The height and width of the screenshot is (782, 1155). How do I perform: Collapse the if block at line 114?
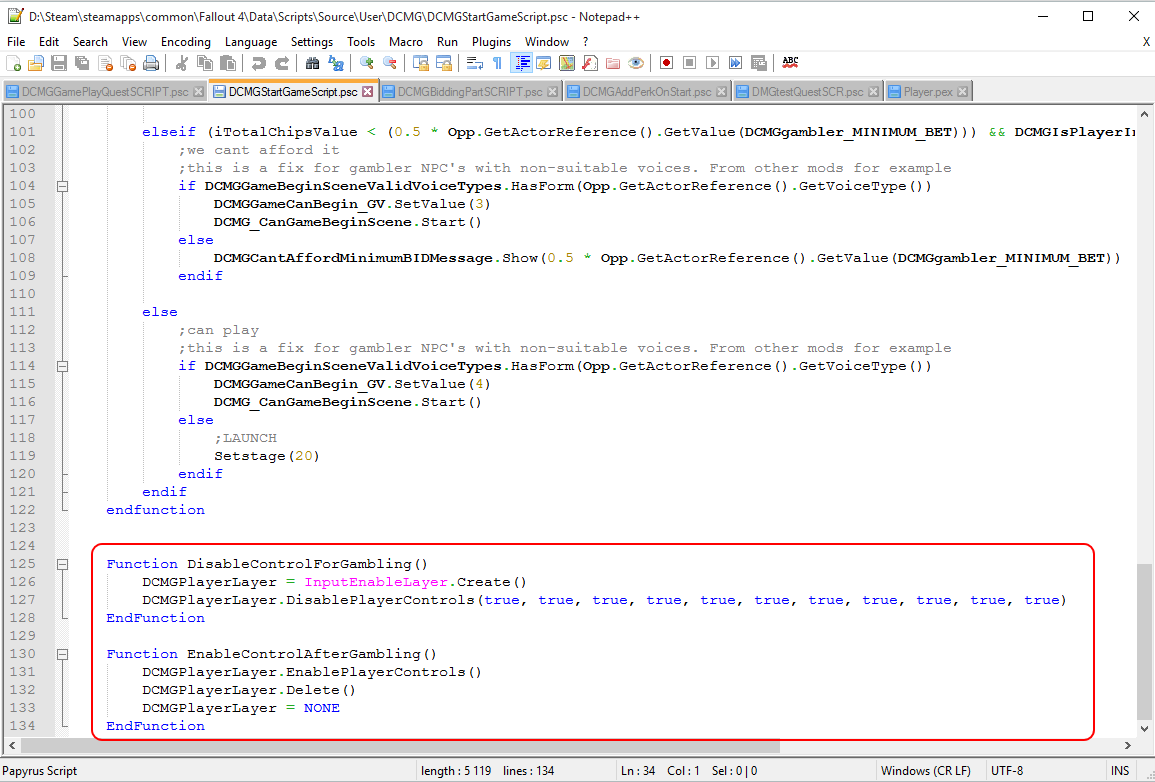coord(63,366)
